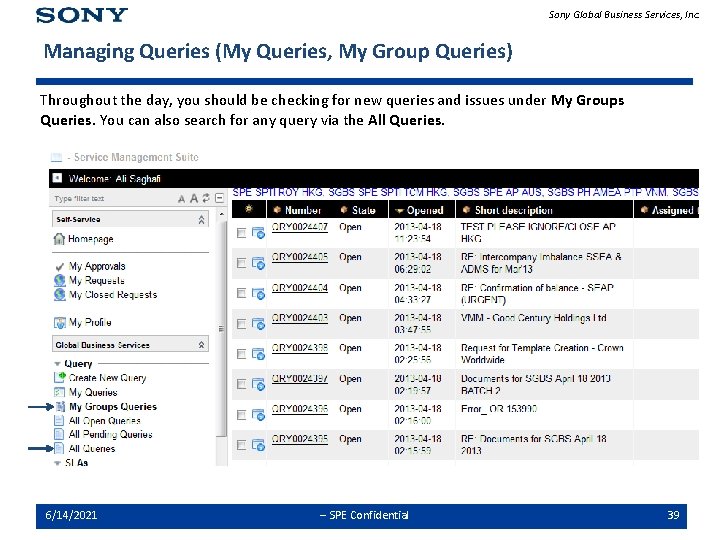
Task: Decrease navigator text size with small A
Action: [x=181, y=199]
